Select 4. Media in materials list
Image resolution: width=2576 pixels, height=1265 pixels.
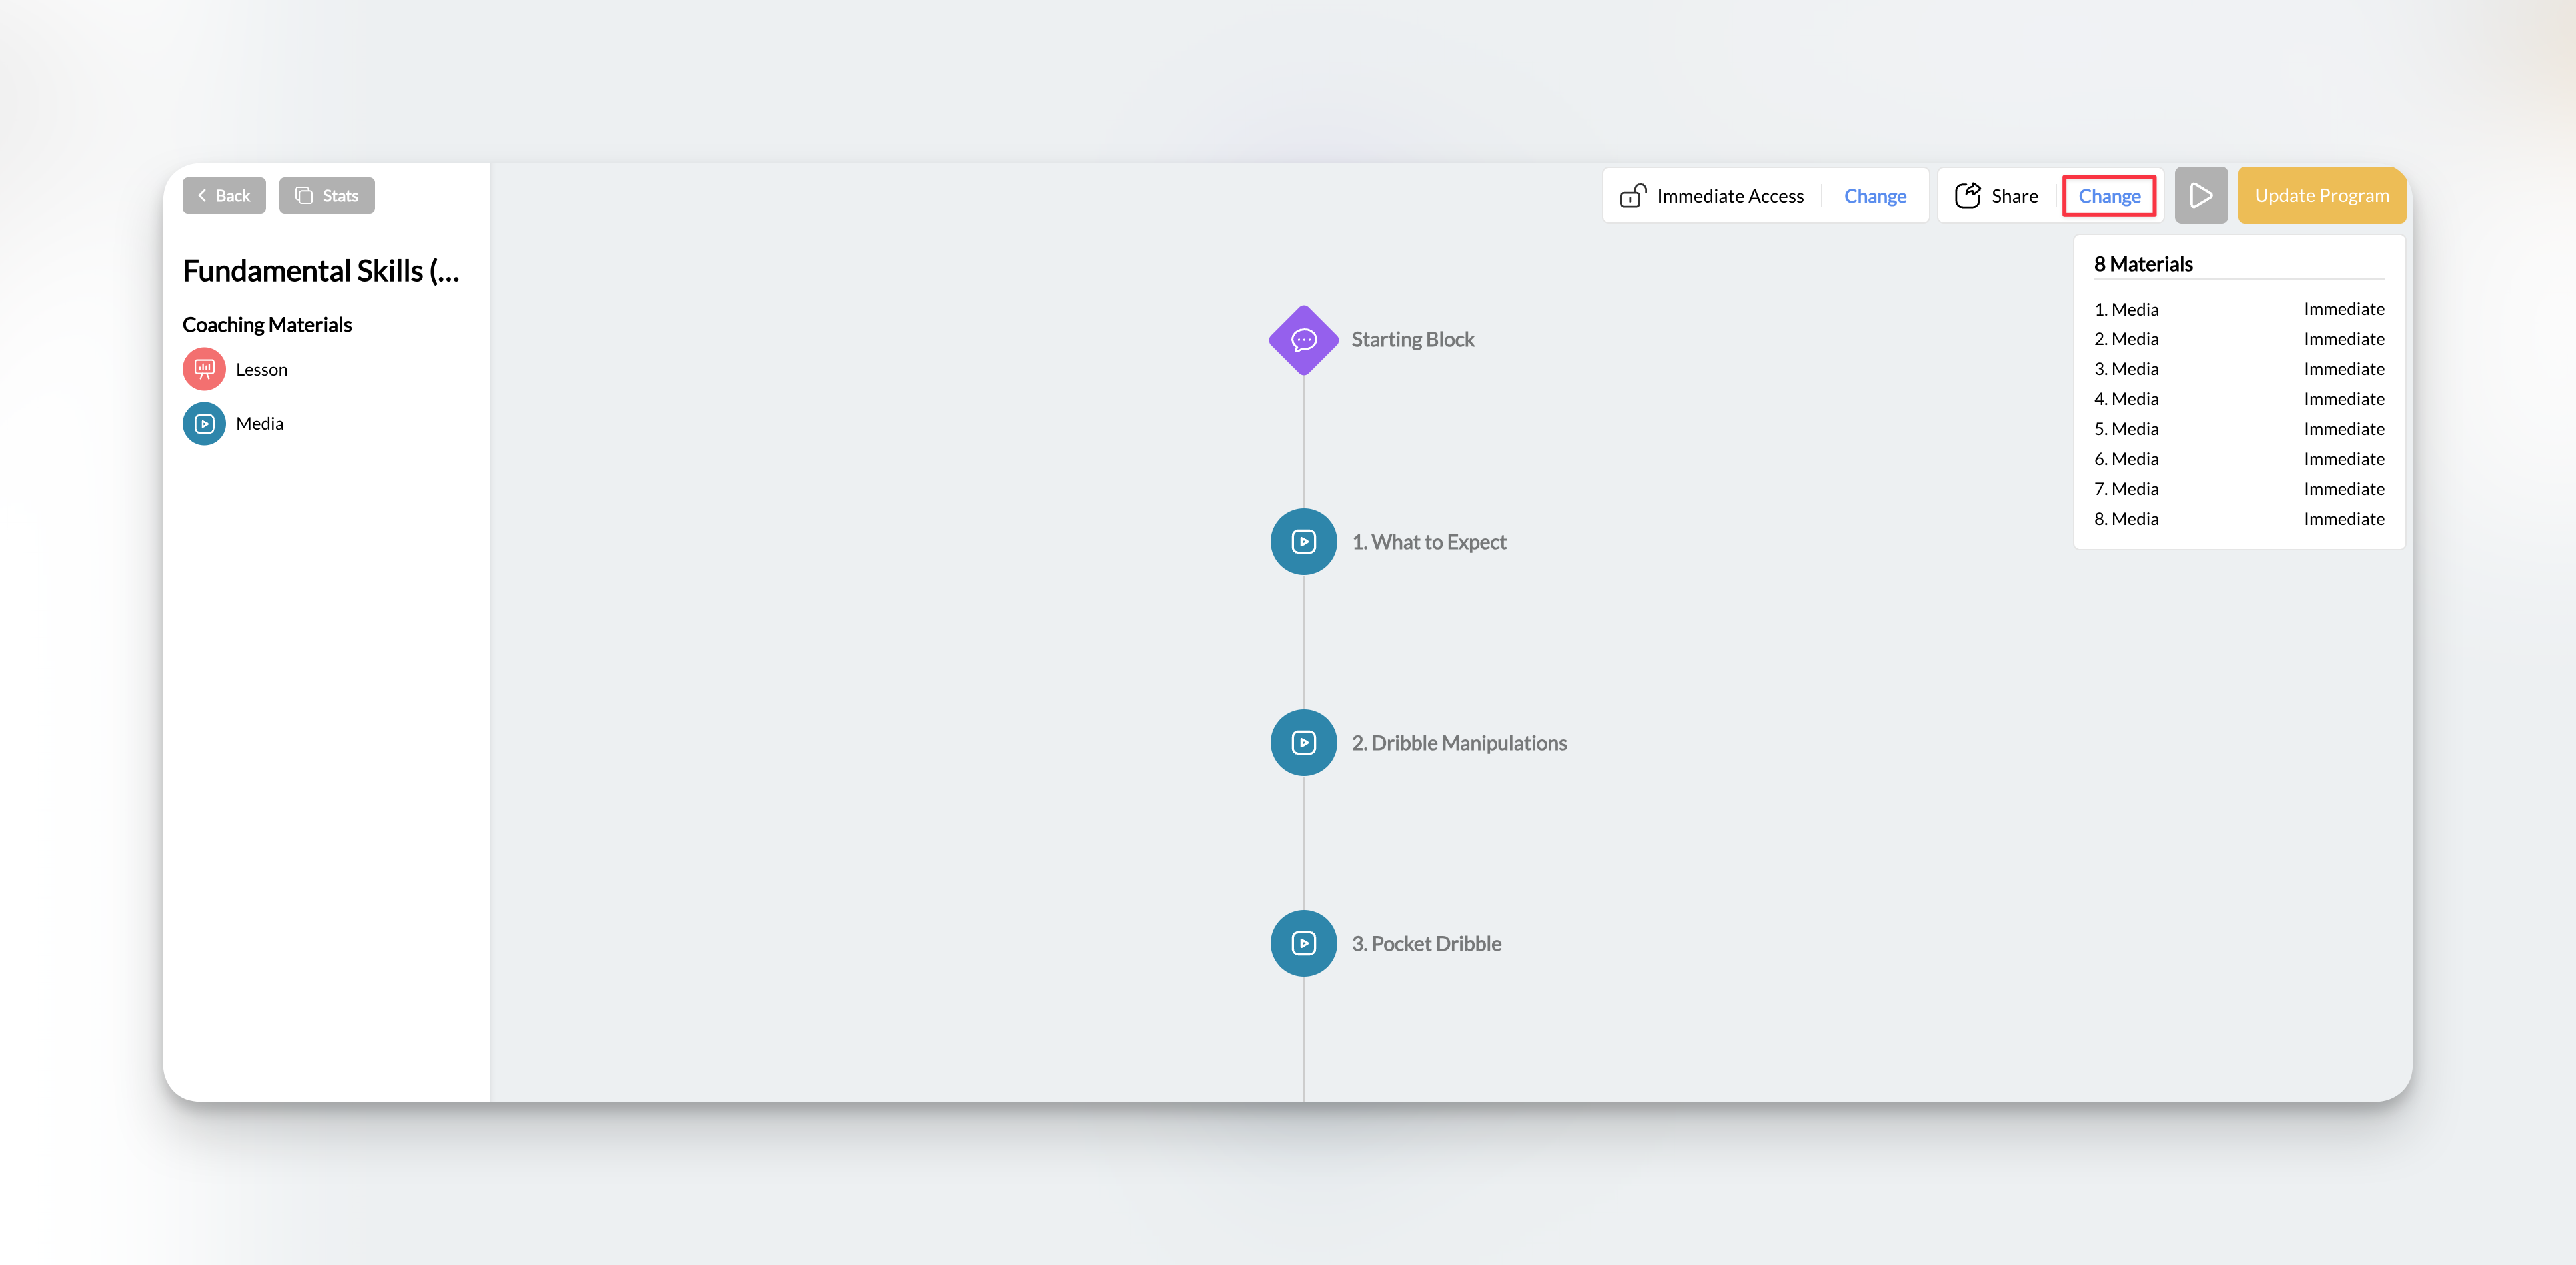[2126, 399]
